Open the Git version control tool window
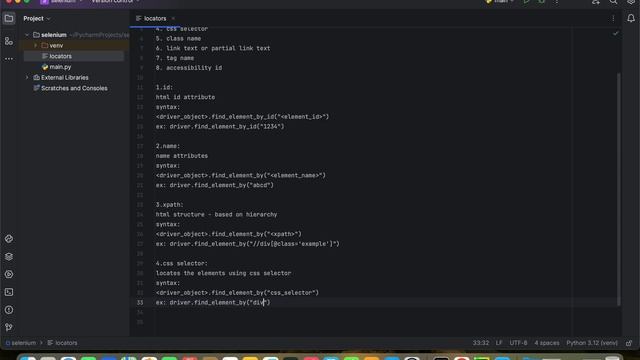Viewport: 640px width, 360px height. [x=9, y=327]
